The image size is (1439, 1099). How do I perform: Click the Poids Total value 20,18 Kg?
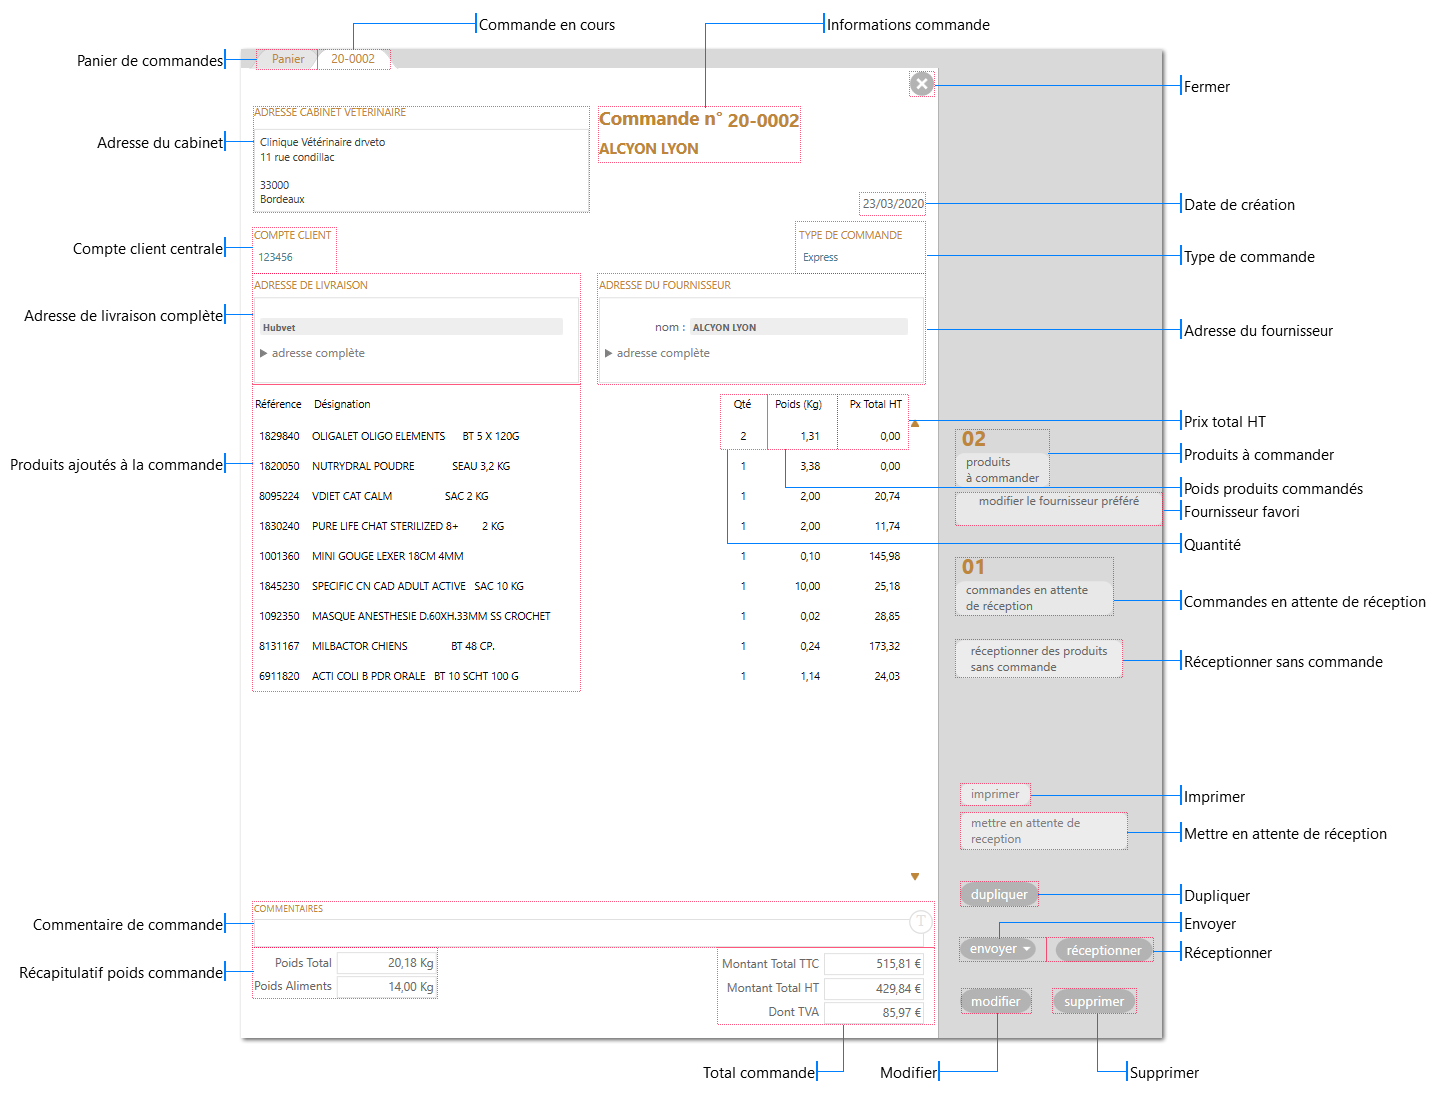pos(386,963)
